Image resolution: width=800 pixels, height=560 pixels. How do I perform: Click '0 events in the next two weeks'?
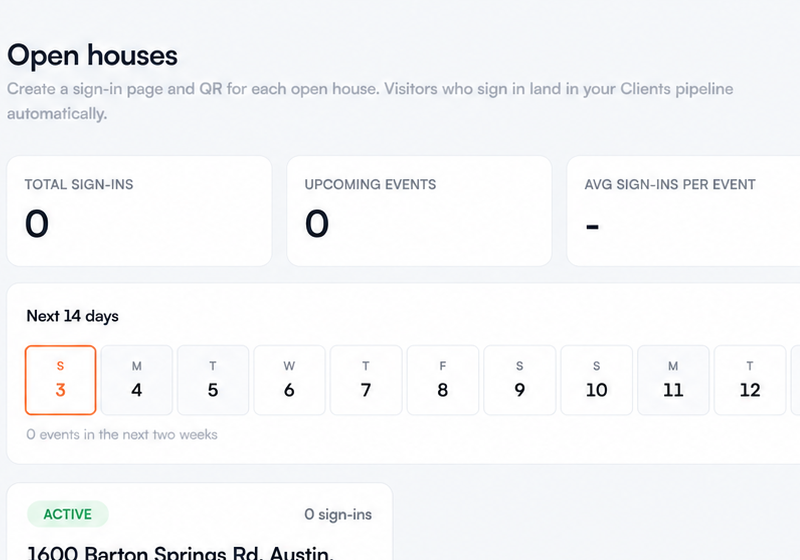click(122, 435)
